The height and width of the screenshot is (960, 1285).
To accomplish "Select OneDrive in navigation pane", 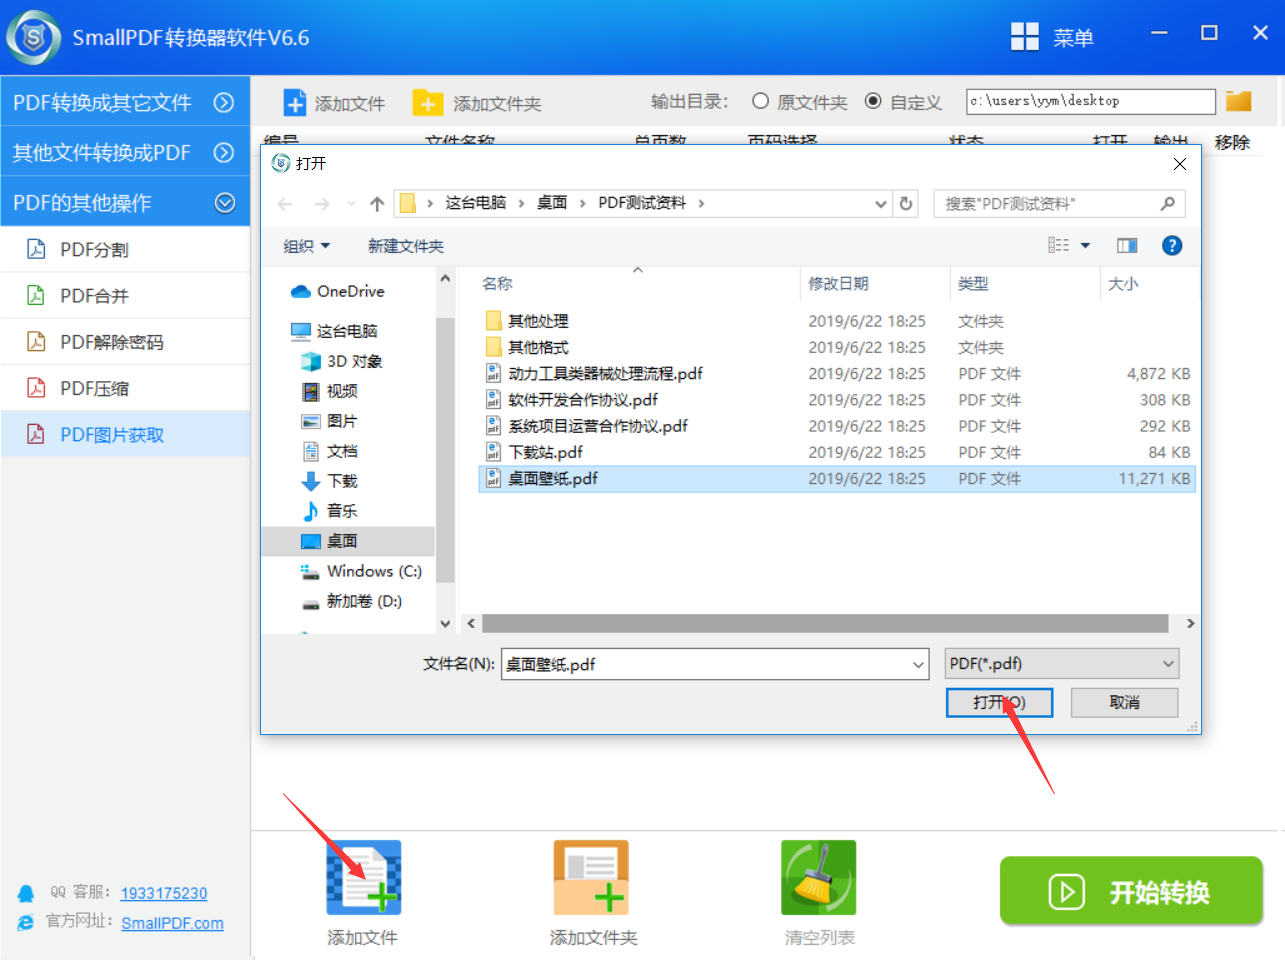I will tap(338, 291).
